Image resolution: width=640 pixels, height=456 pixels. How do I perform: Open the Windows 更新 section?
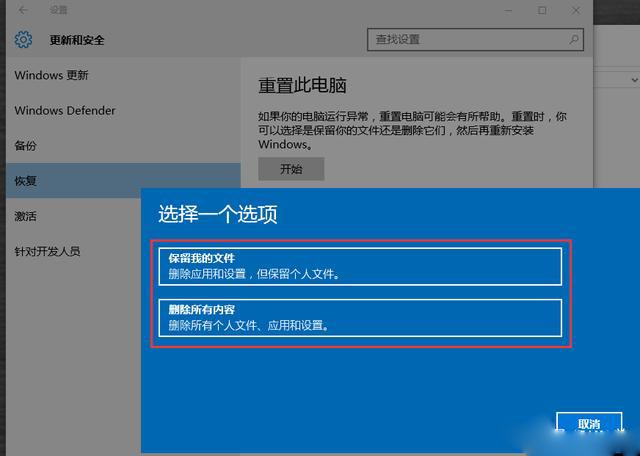52,76
